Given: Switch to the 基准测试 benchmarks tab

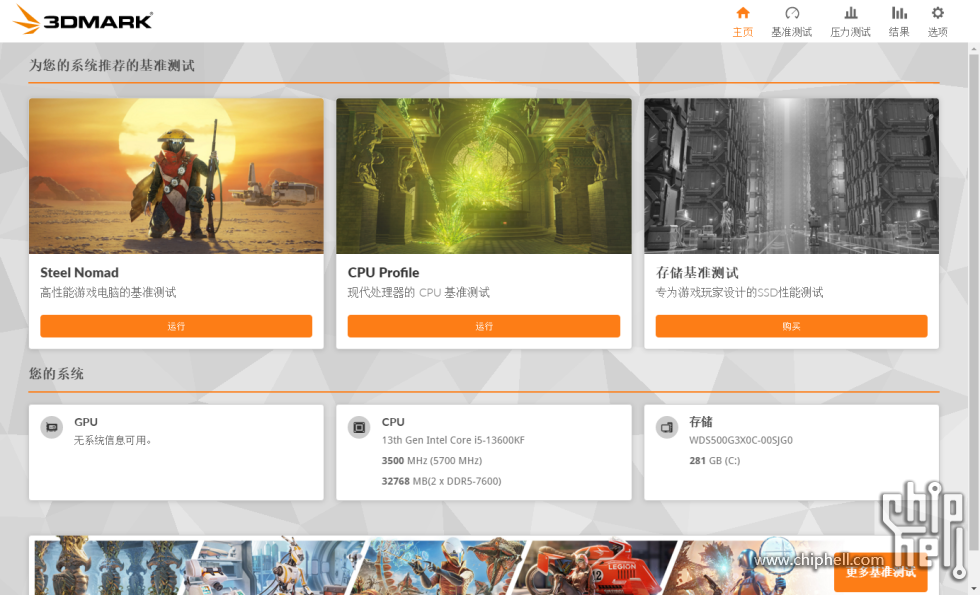Looking at the screenshot, I should (x=791, y=22).
